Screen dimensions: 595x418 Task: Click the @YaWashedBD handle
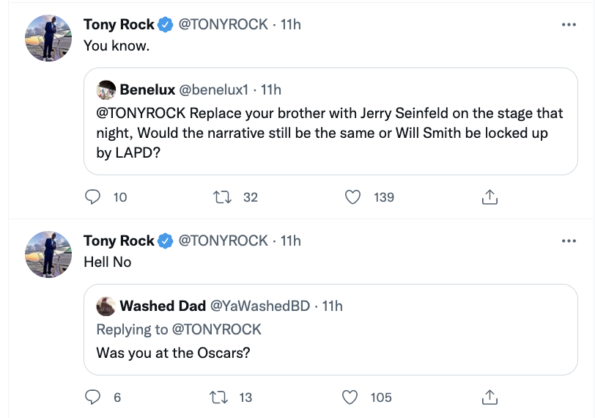[260, 306]
